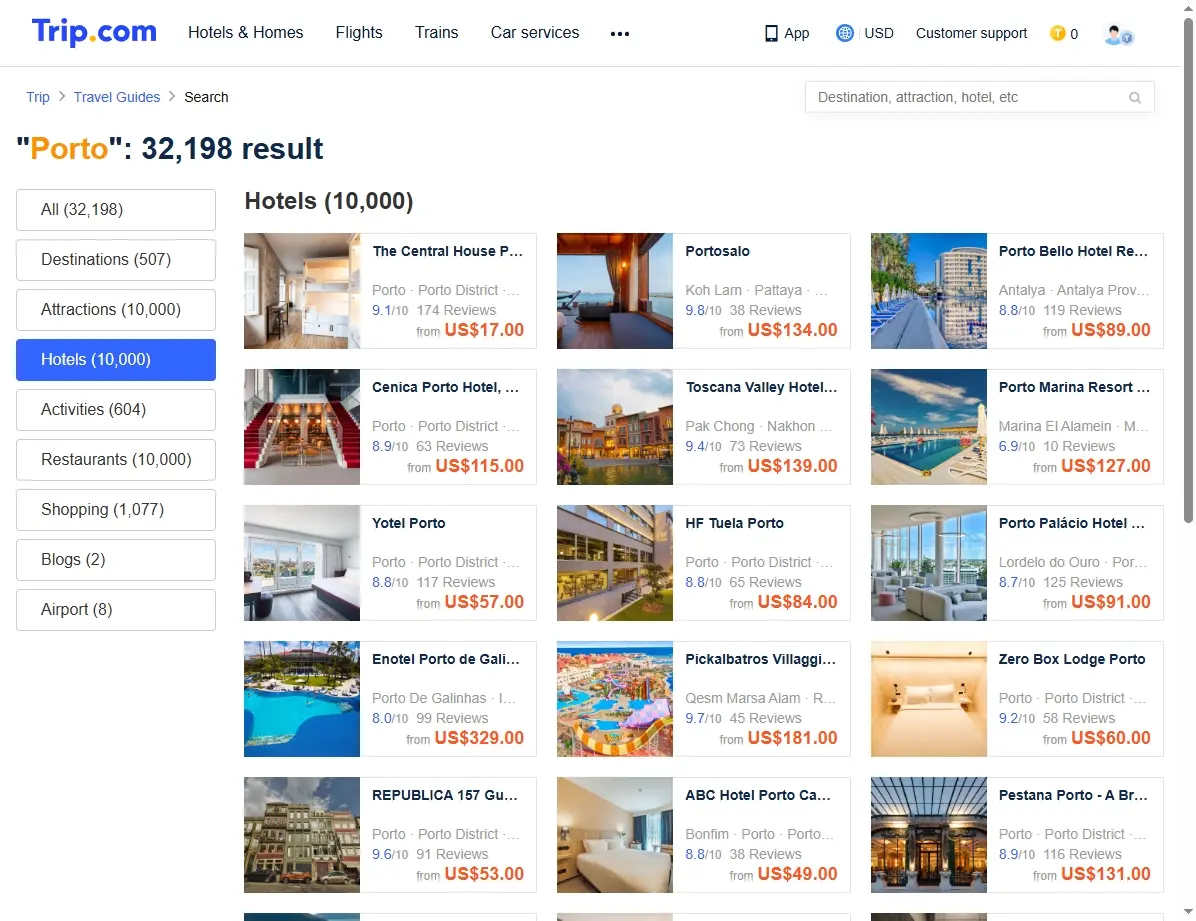Open the USD currency selector
Image resolution: width=1196 pixels, height=921 pixels.
(x=879, y=33)
